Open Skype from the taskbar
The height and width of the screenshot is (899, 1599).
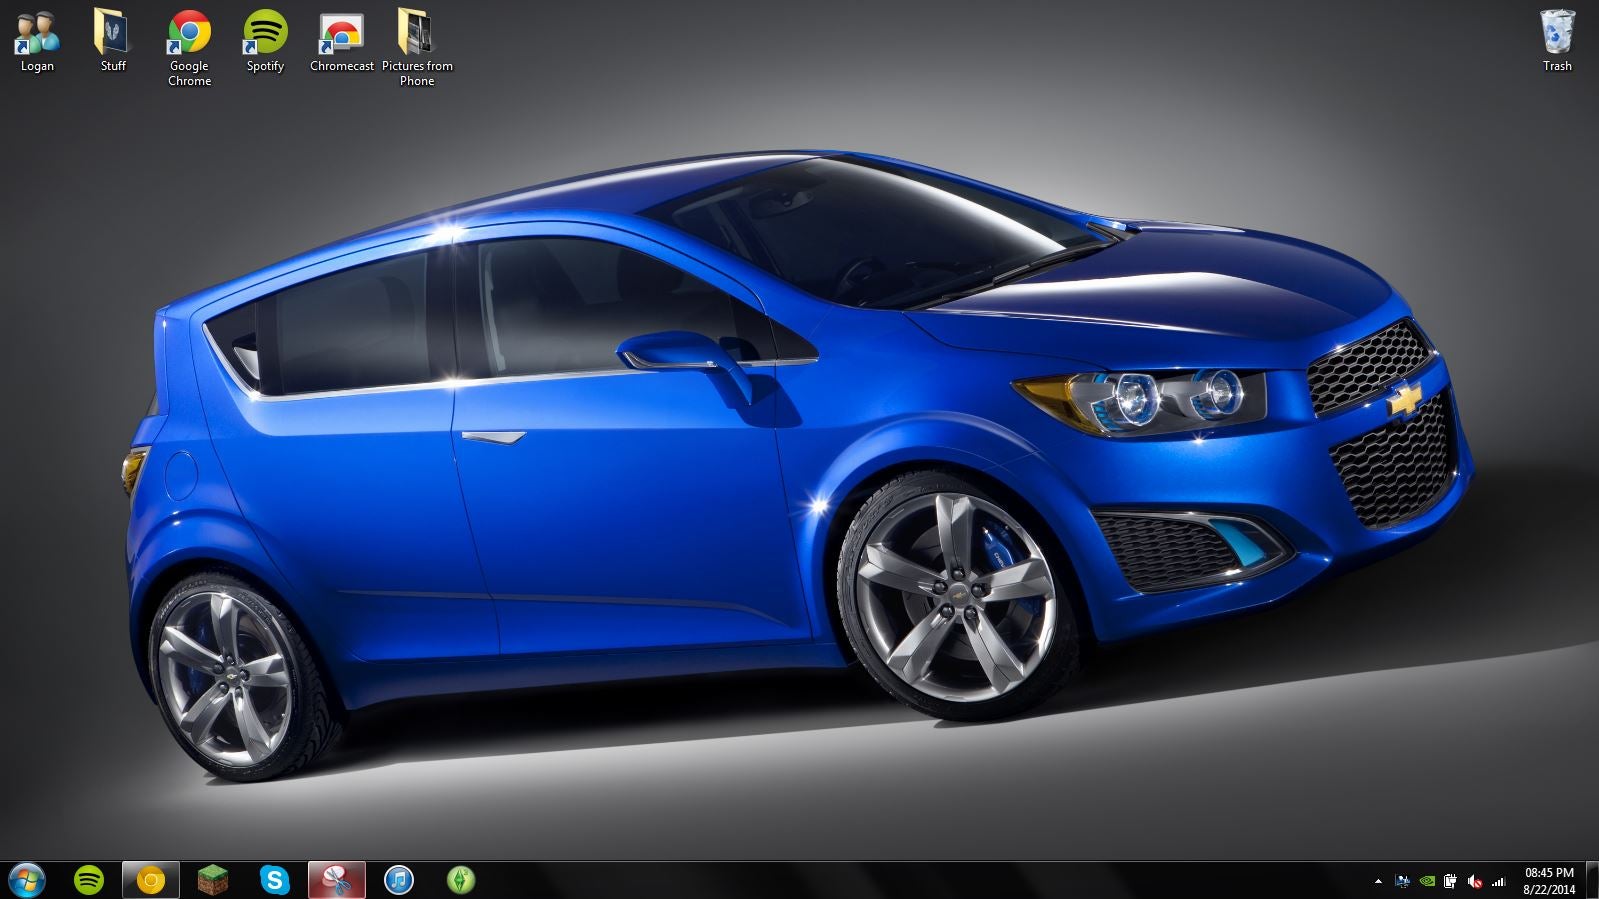point(275,880)
